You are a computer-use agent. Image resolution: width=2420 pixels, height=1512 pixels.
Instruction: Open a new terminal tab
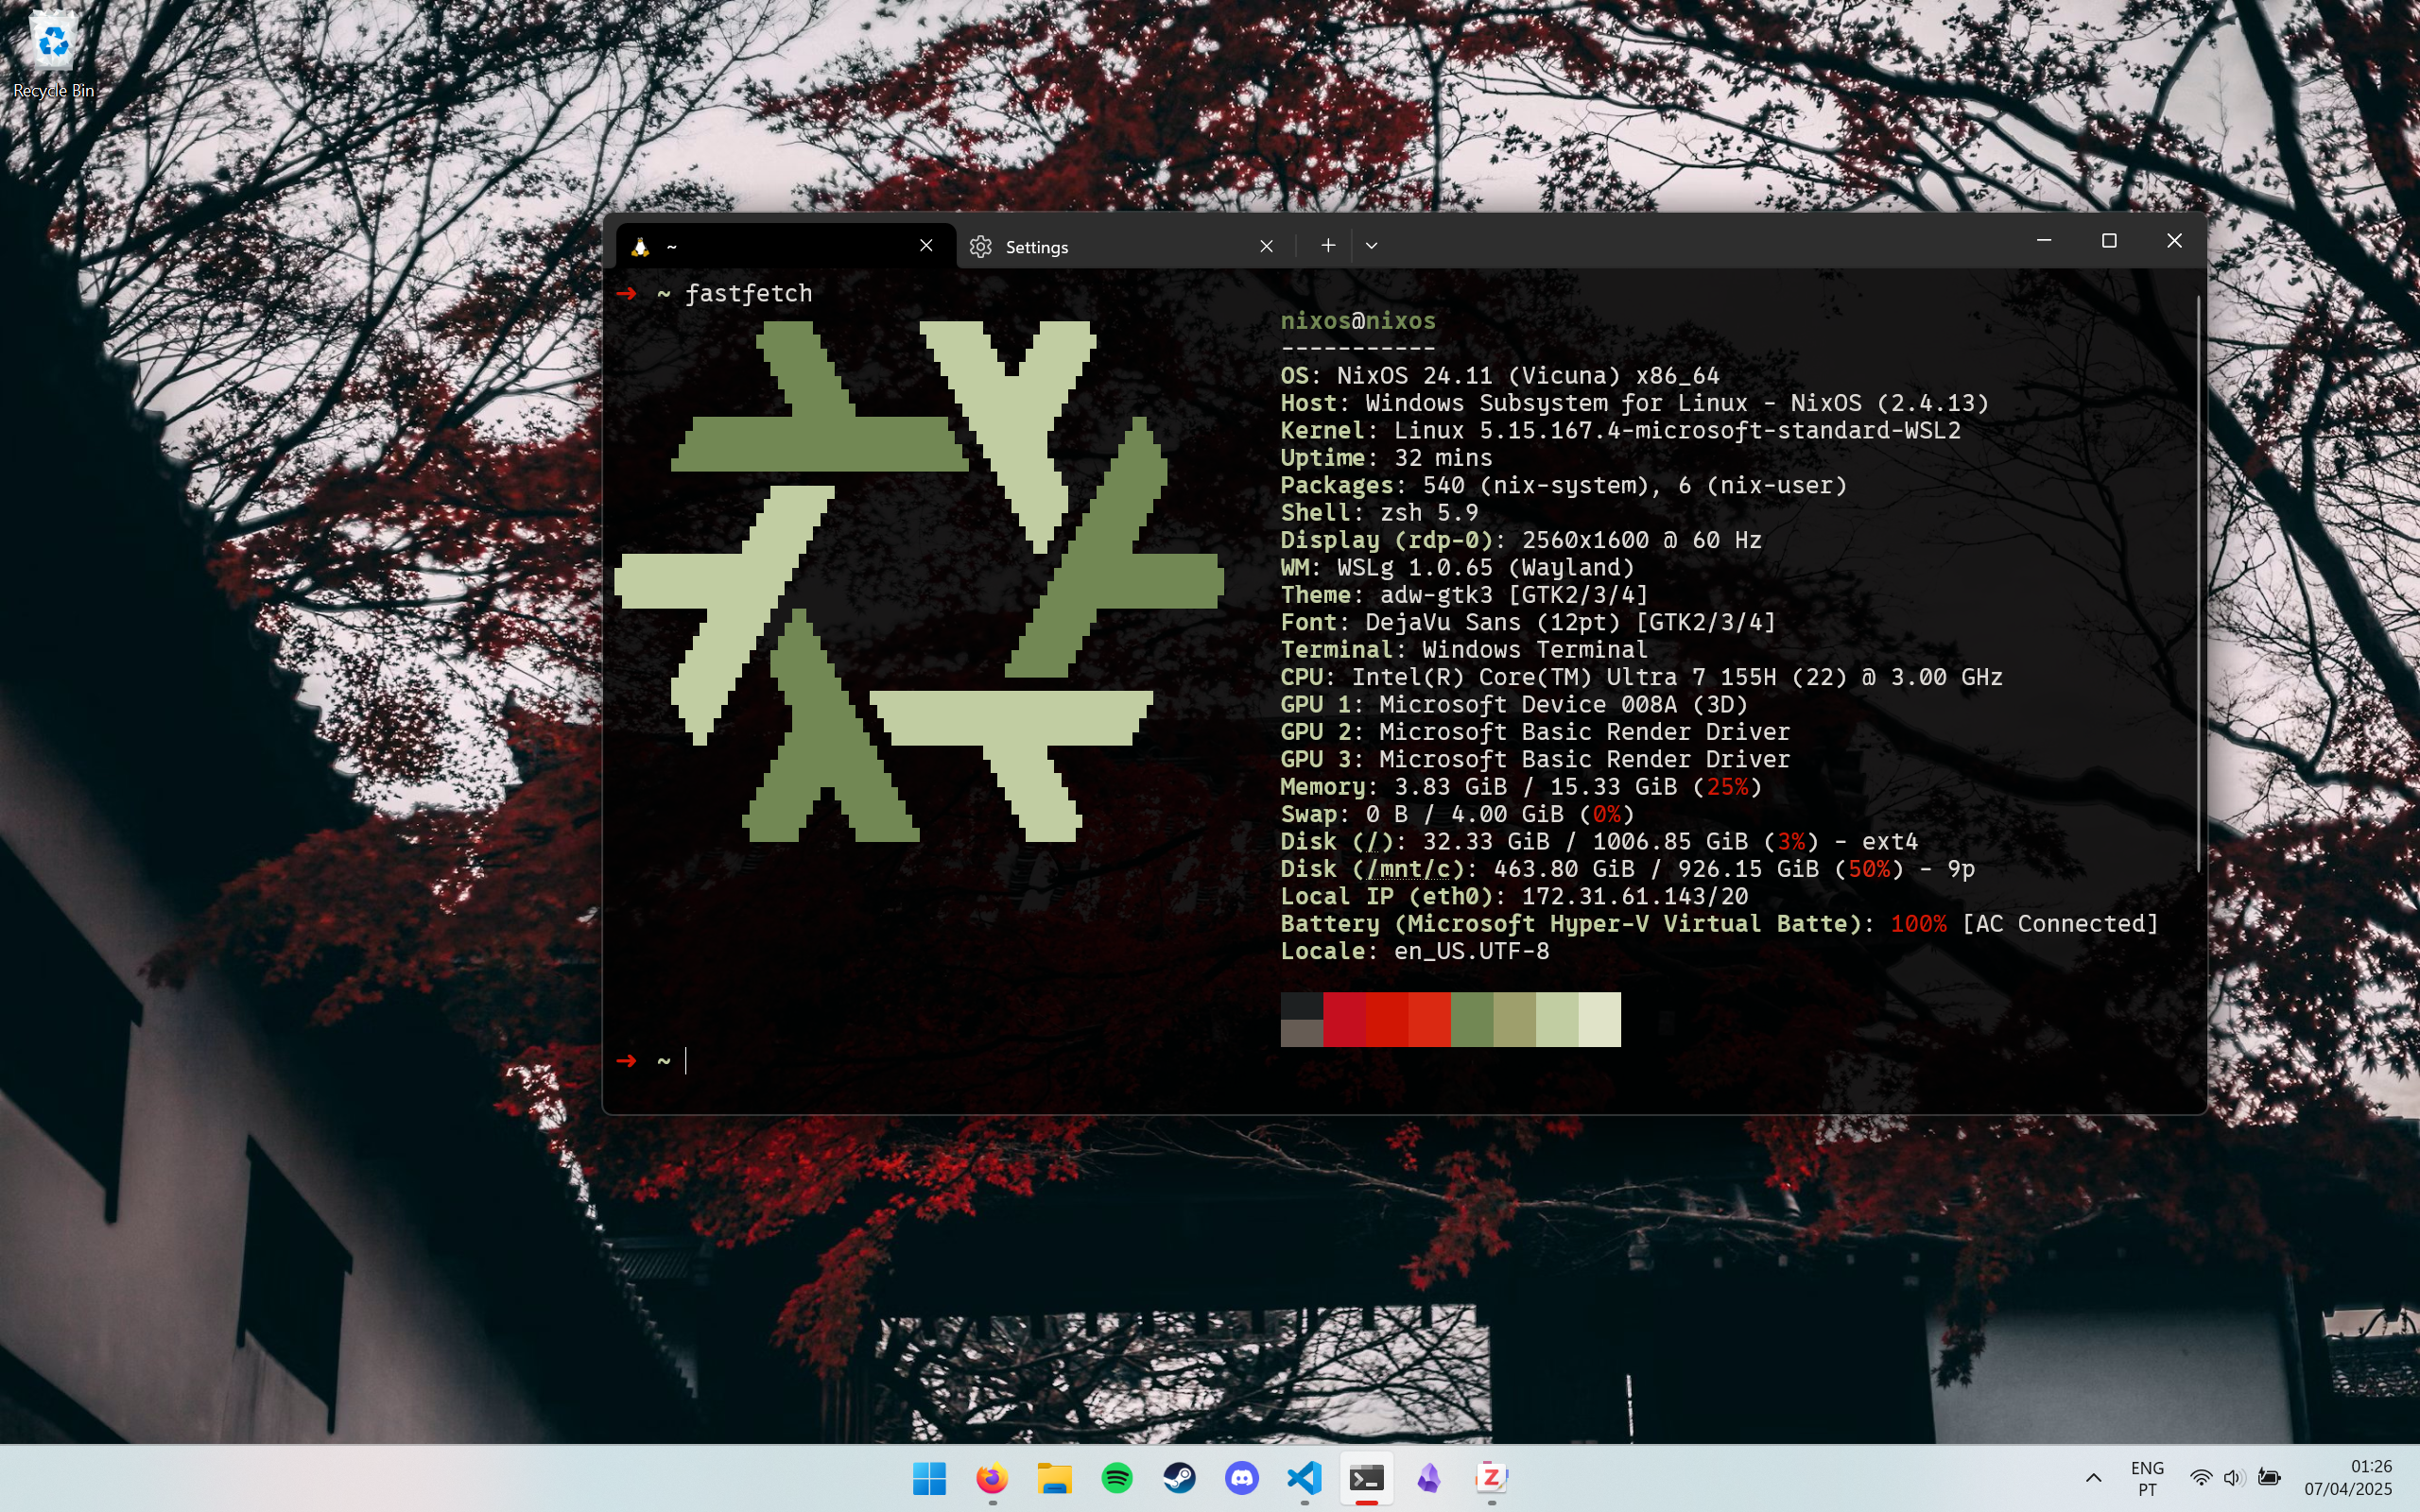1327,246
